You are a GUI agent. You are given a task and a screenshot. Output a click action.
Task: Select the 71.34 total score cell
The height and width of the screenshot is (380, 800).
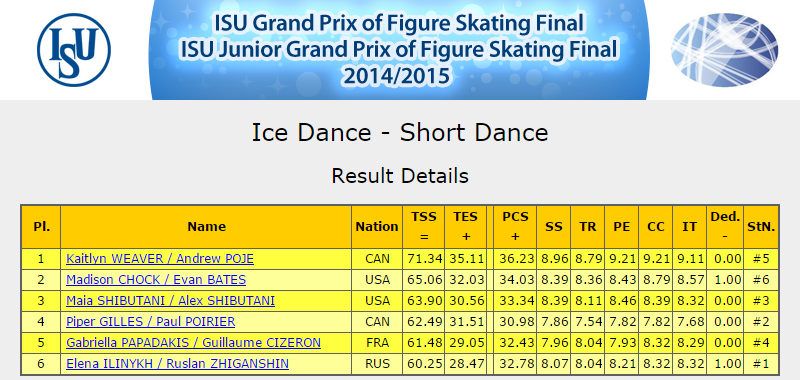424,259
